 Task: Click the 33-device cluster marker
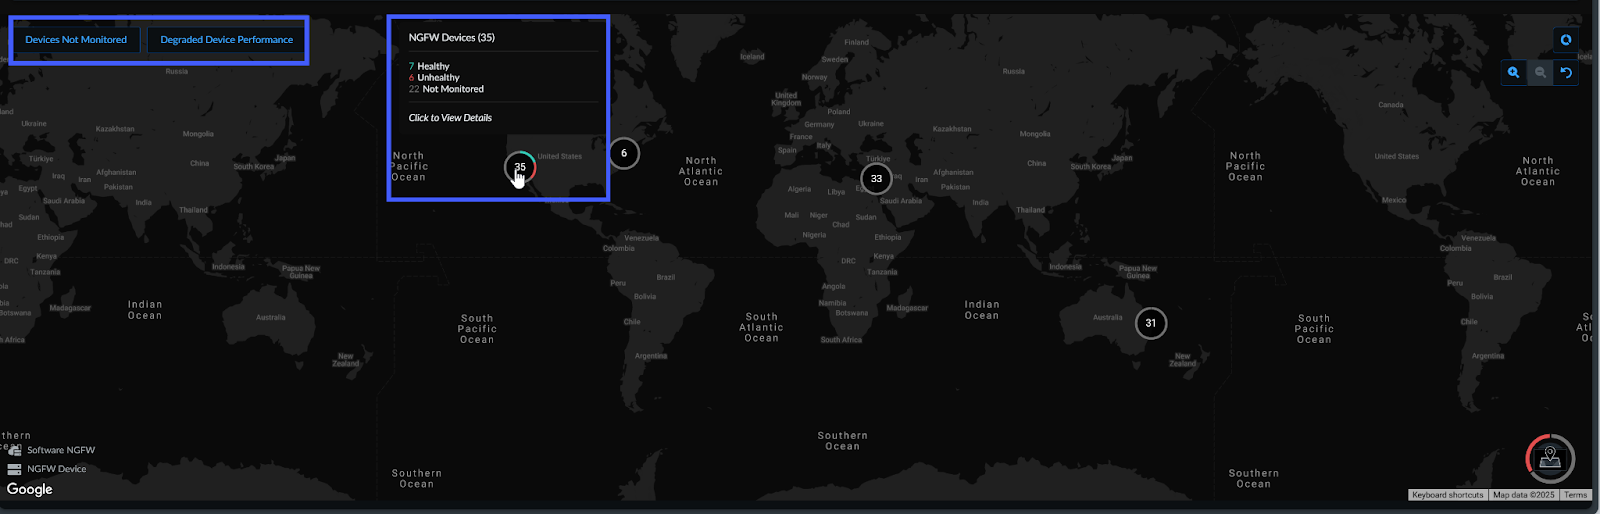pyautogui.click(x=876, y=179)
